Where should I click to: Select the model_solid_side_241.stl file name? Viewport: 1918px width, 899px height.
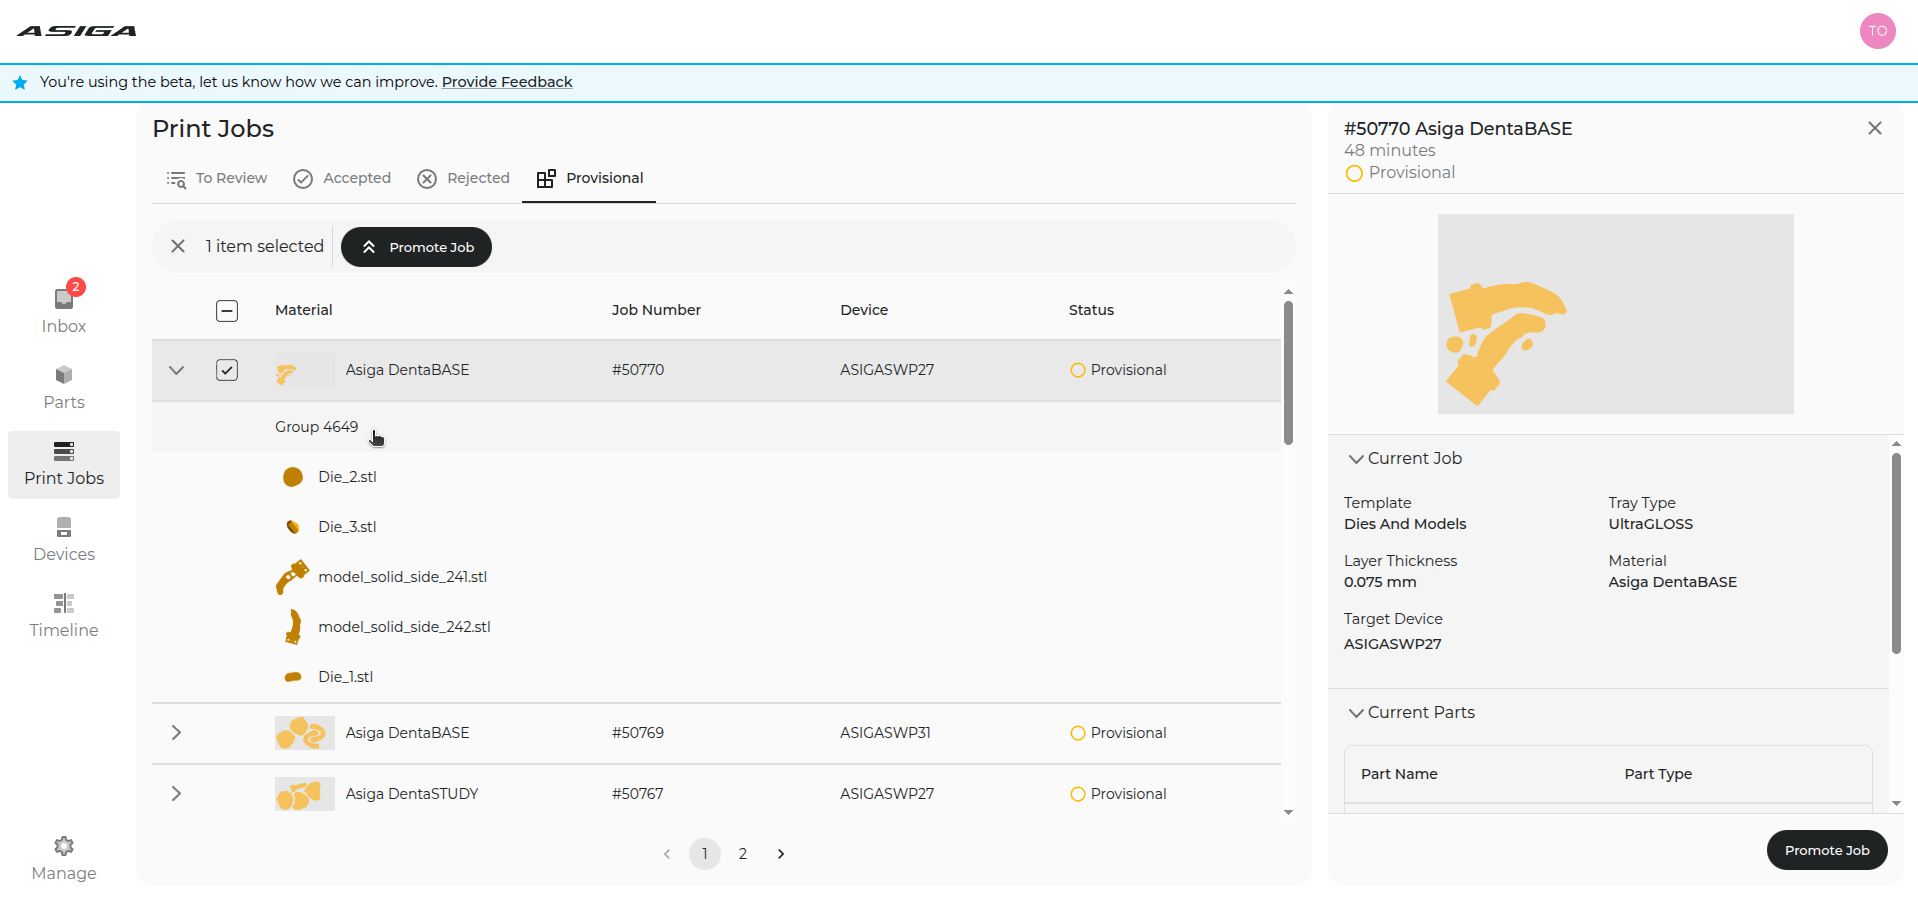[403, 577]
